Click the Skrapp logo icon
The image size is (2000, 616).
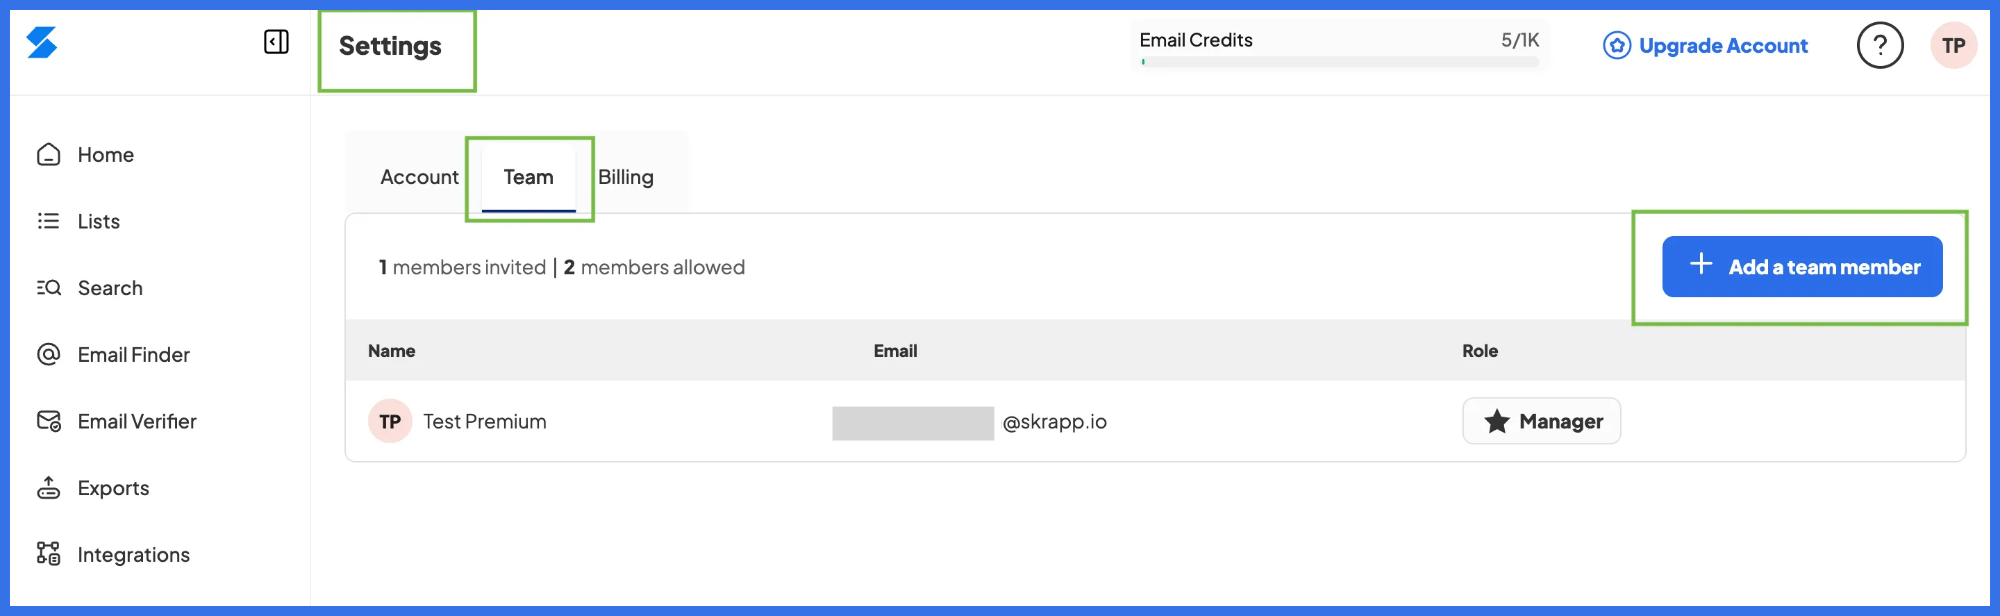pos(42,43)
